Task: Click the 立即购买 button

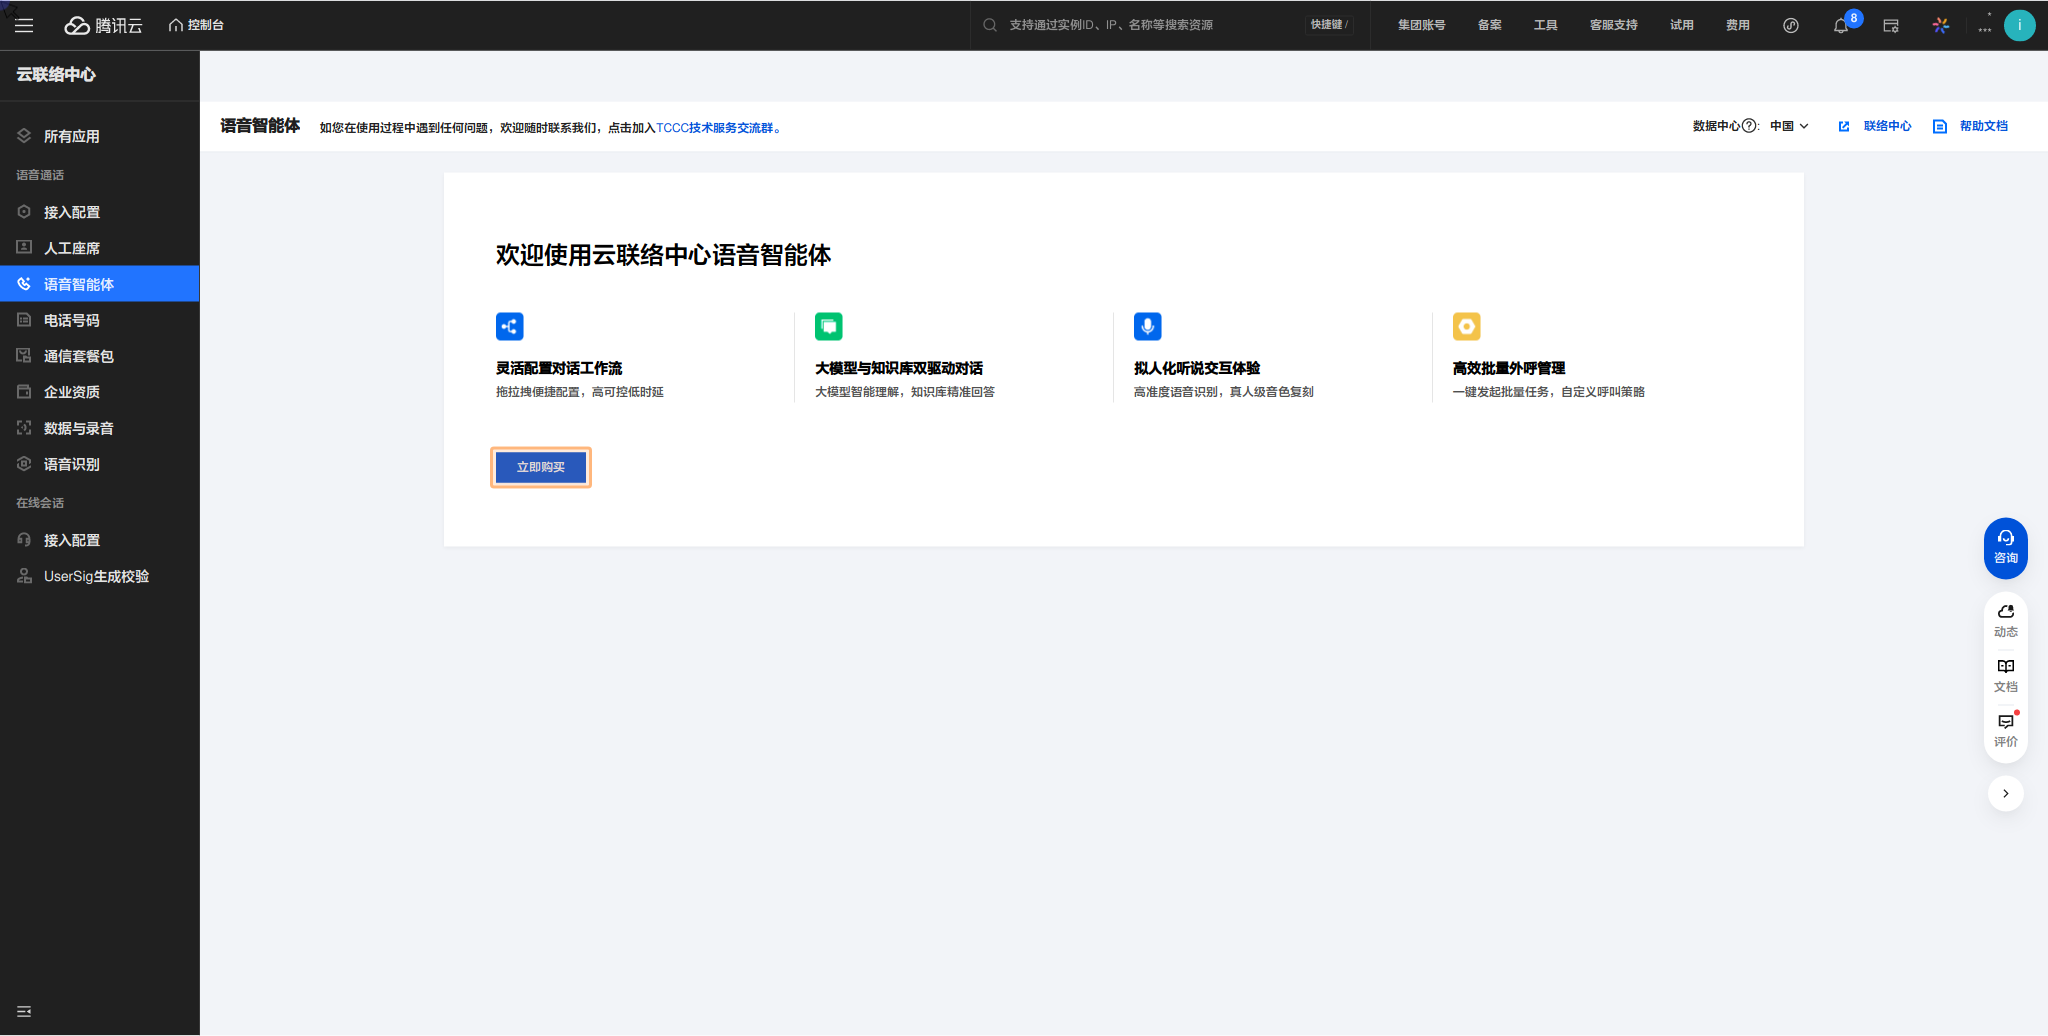Action: coord(541,467)
